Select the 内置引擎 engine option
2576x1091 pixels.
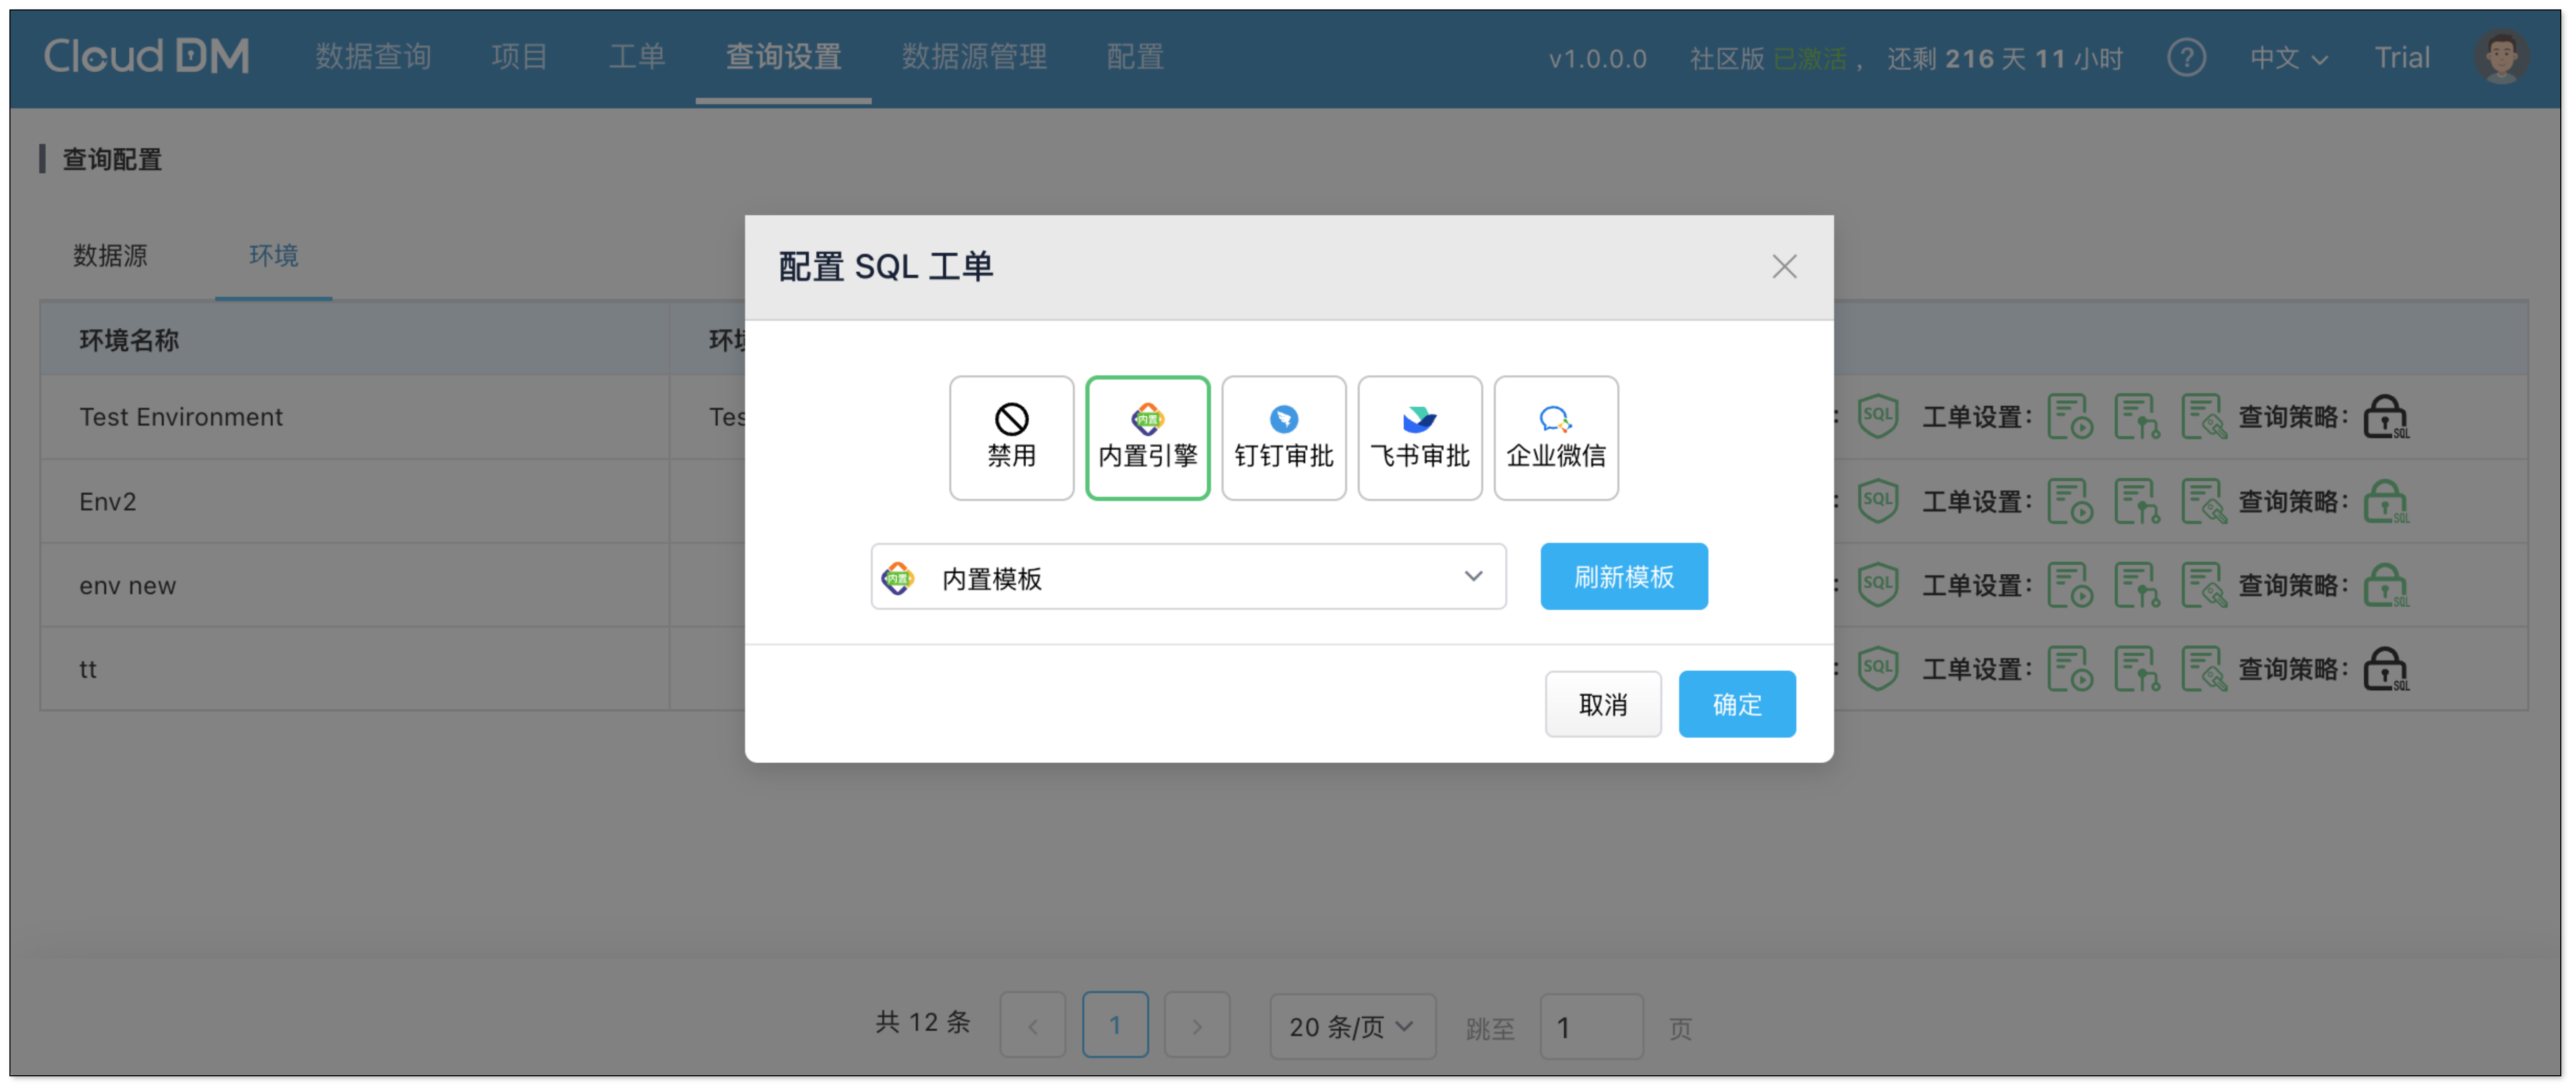pos(1147,437)
